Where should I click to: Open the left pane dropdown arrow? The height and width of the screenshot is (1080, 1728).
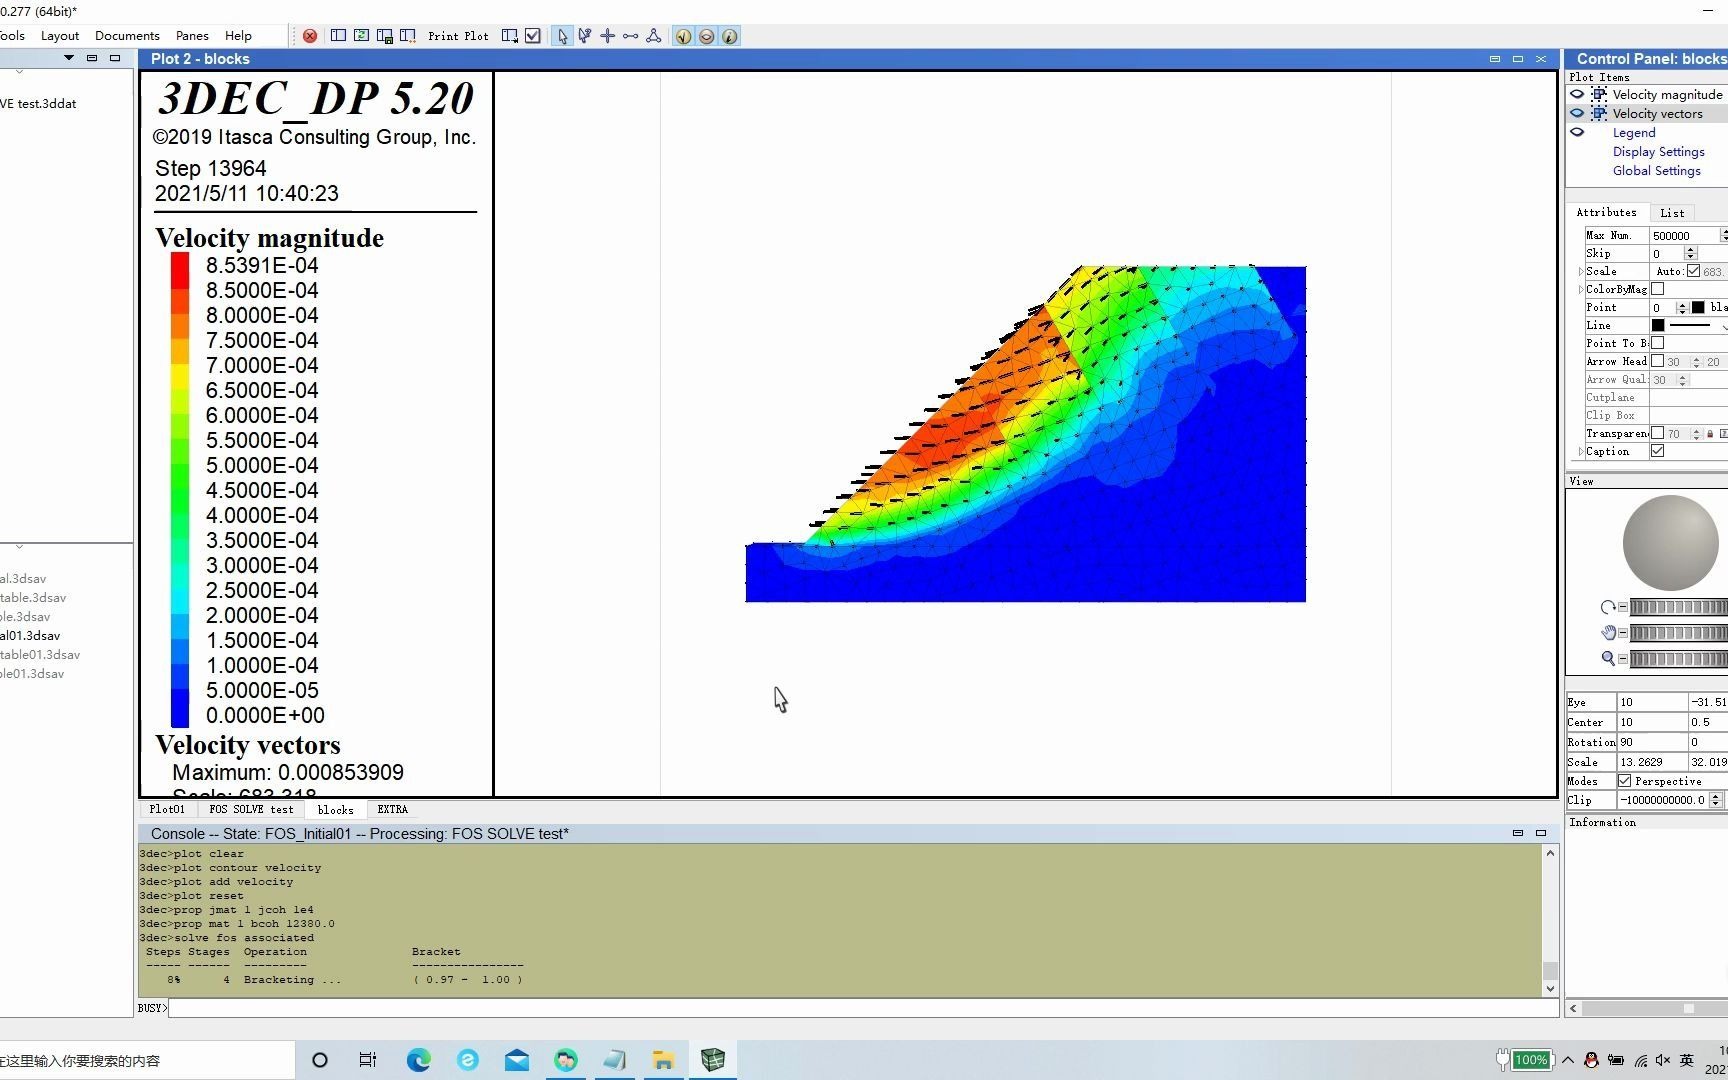[69, 58]
